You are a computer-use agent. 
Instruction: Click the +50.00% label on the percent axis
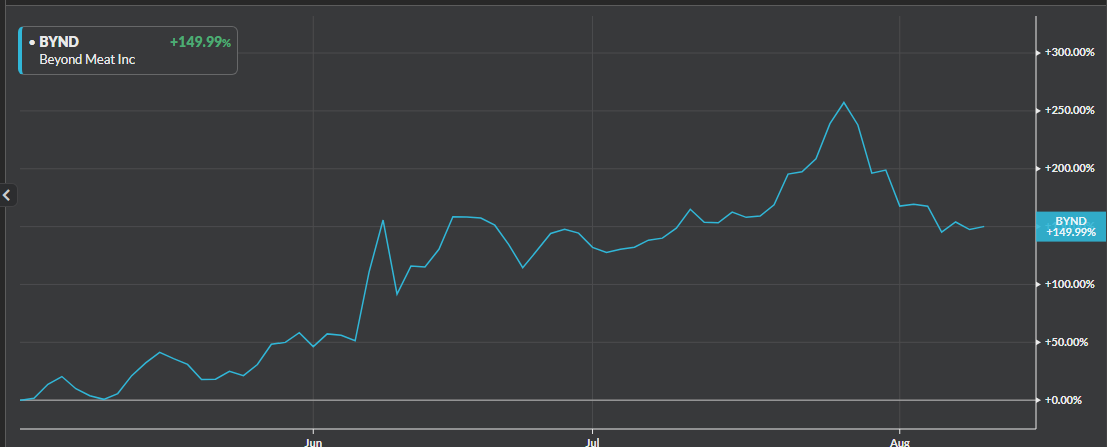tap(1069, 342)
